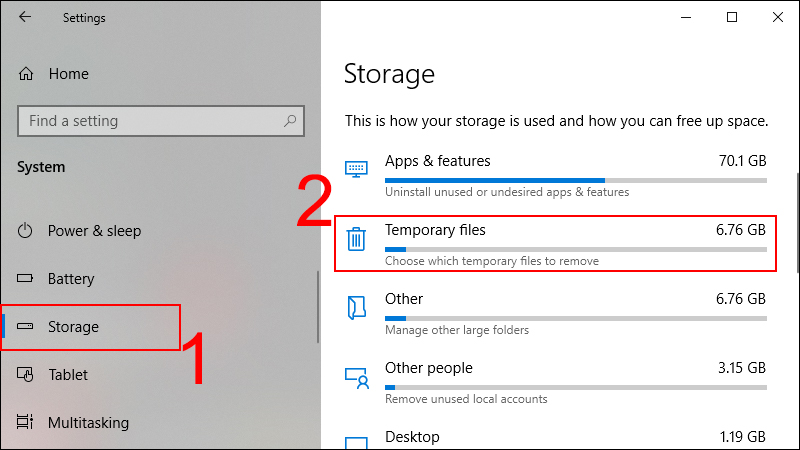
Task: Click the Other people user icon
Action: coord(357,378)
